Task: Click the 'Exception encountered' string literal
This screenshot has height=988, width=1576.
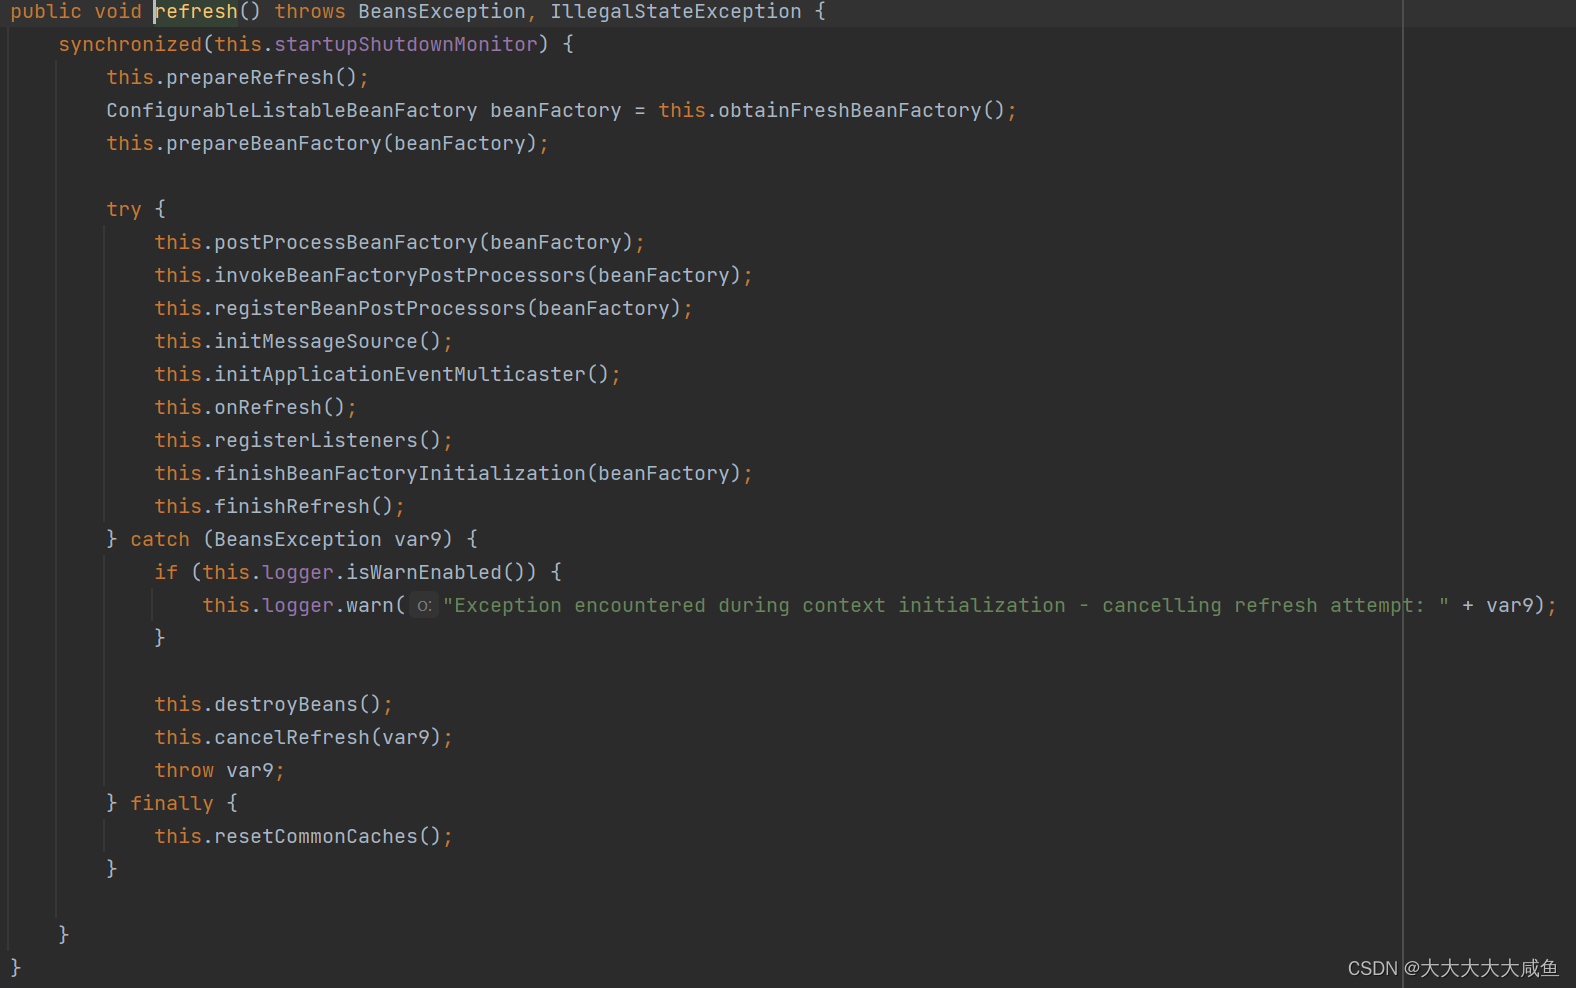Action: tap(946, 606)
